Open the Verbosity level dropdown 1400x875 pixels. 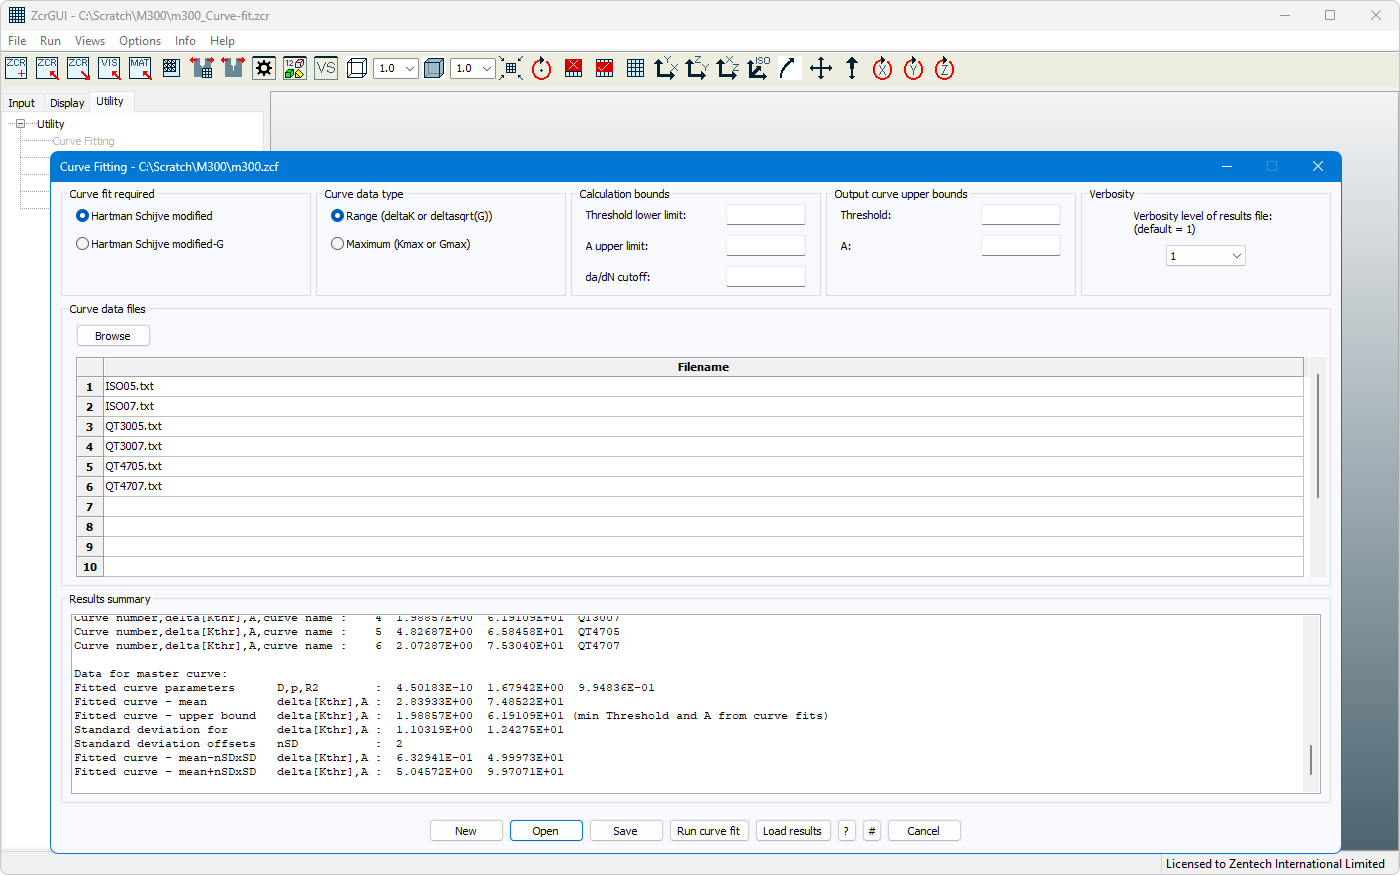point(1205,256)
